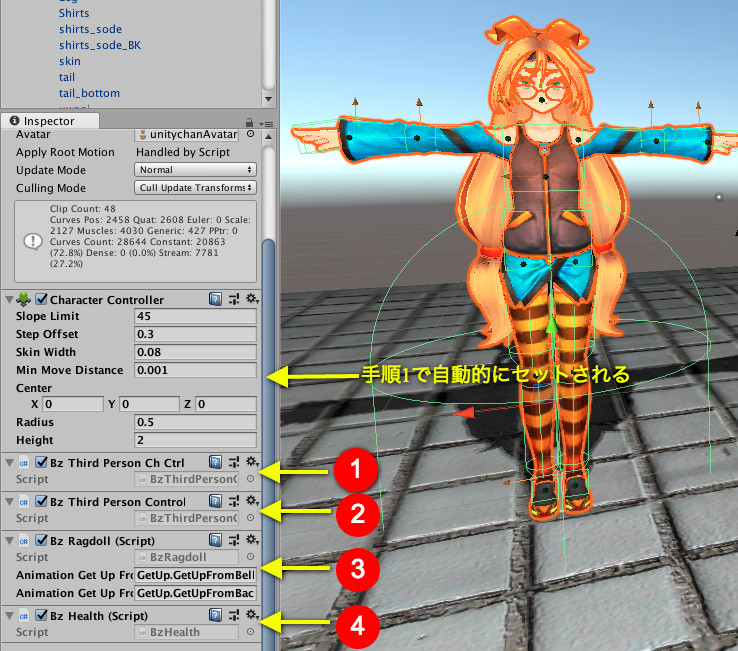Select tail_bottom in the hierarchy
Viewport: 738px width, 651px height.
(89, 93)
